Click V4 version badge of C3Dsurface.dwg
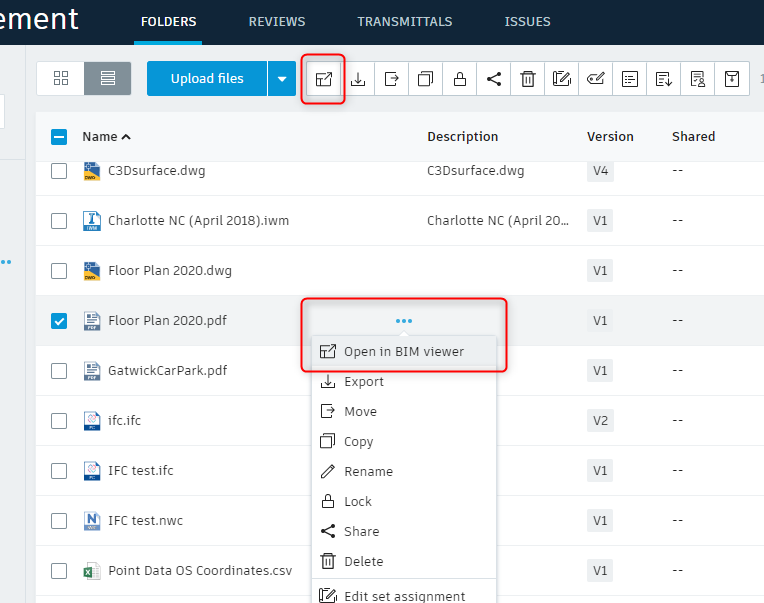 pos(600,171)
